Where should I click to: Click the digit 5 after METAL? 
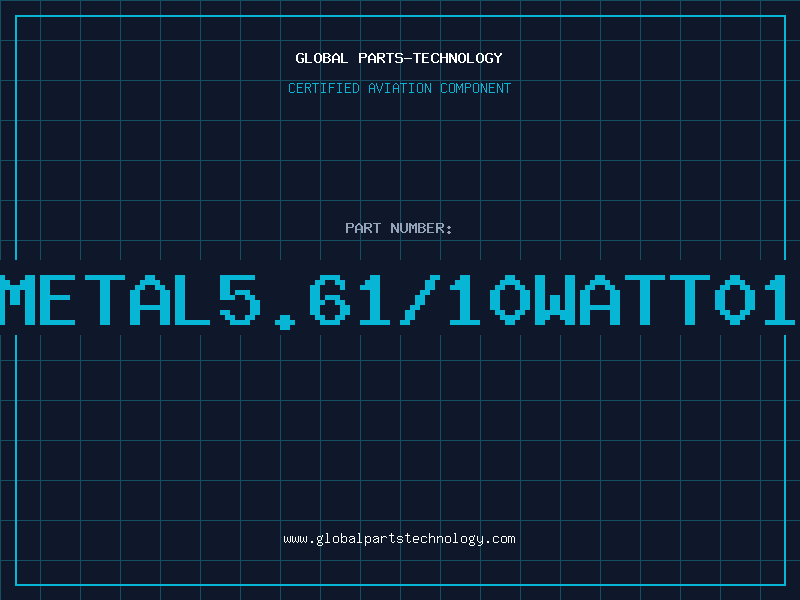coord(240,300)
